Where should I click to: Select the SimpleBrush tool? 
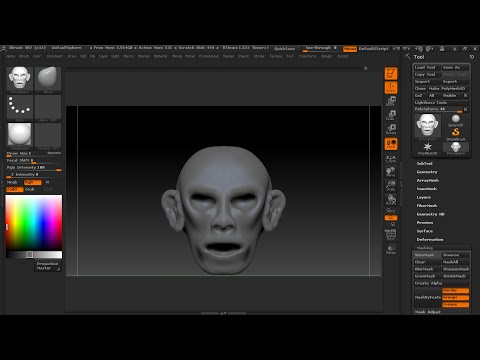(x=456, y=134)
